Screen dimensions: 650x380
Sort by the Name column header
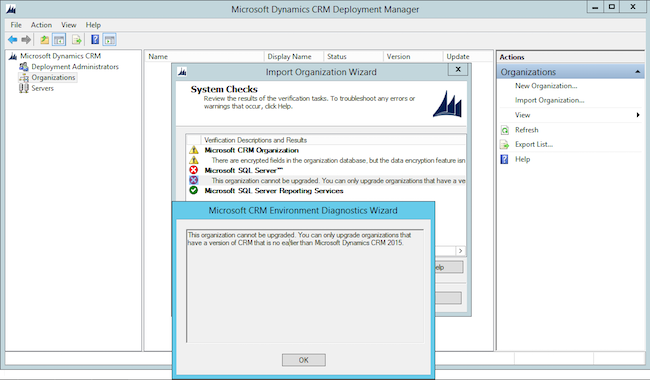(x=204, y=56)
